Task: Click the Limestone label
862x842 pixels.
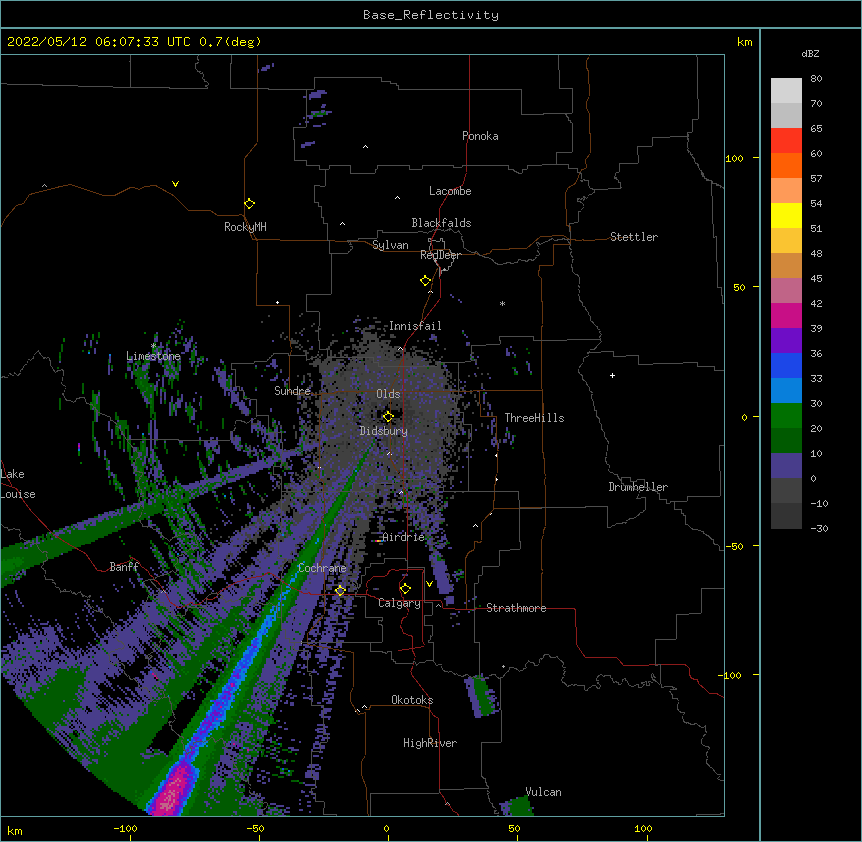Action: coord(153,356)
